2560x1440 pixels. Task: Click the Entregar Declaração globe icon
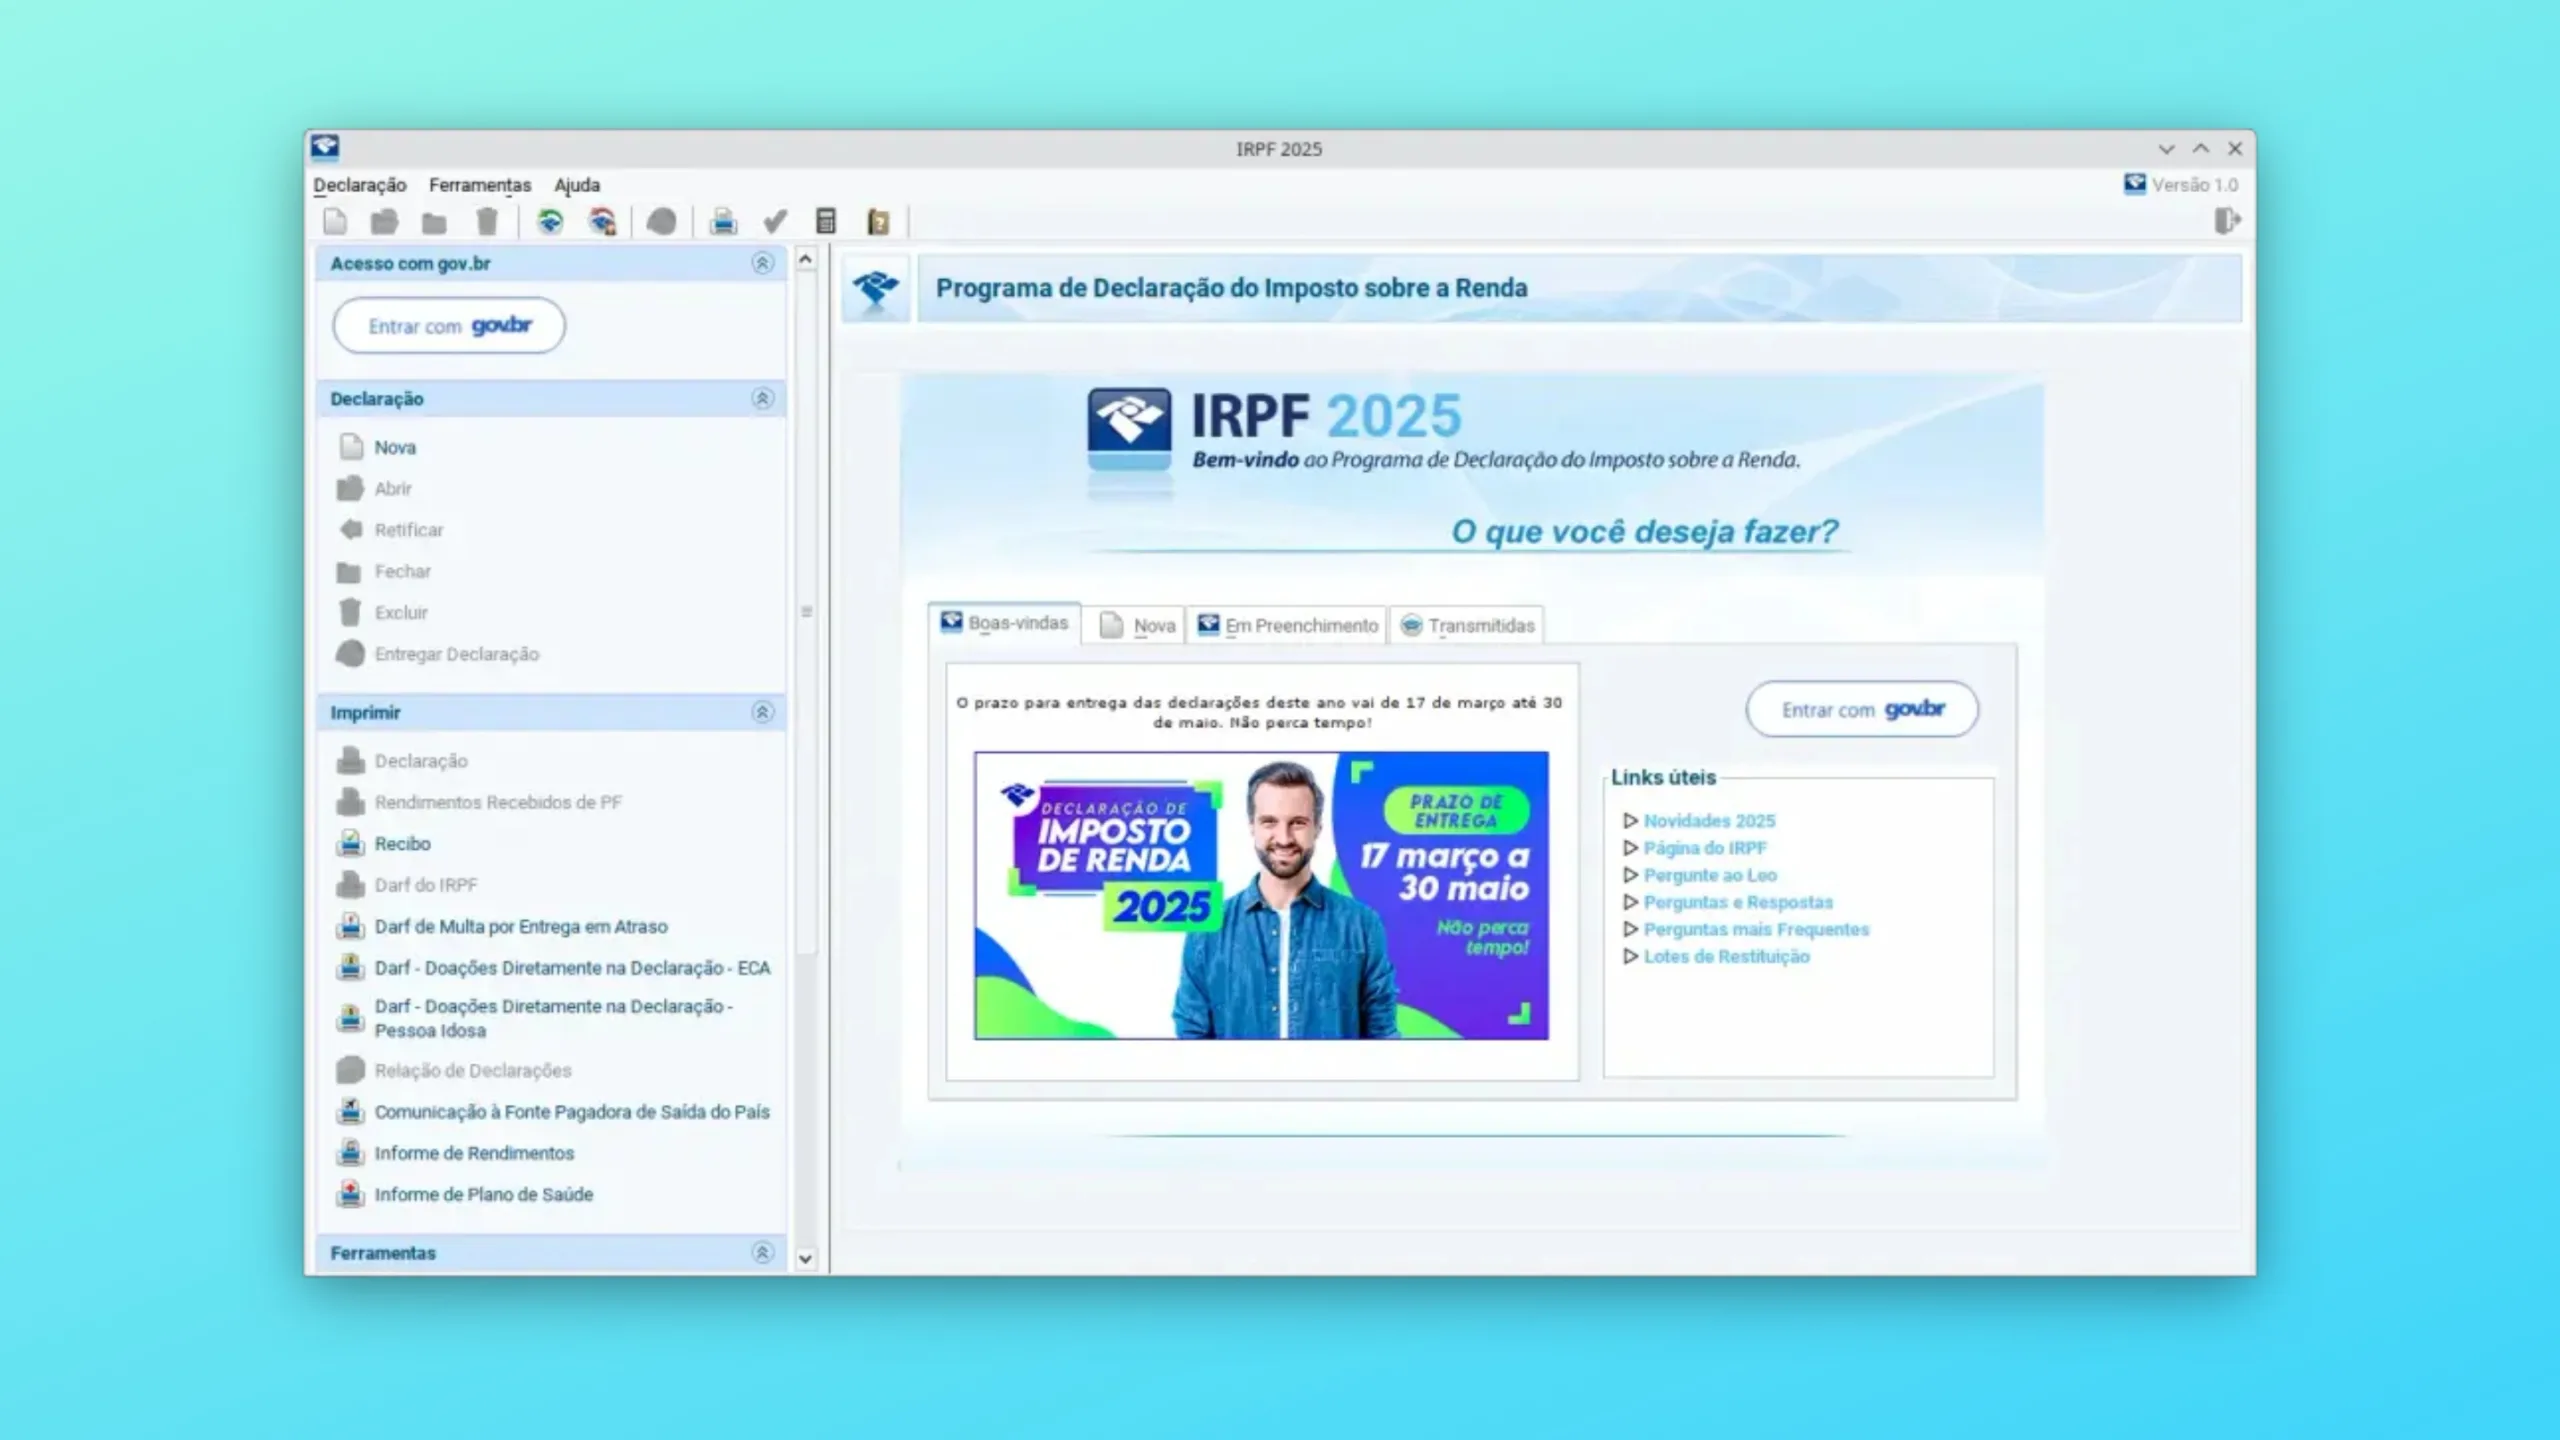[x=350, y=653]
